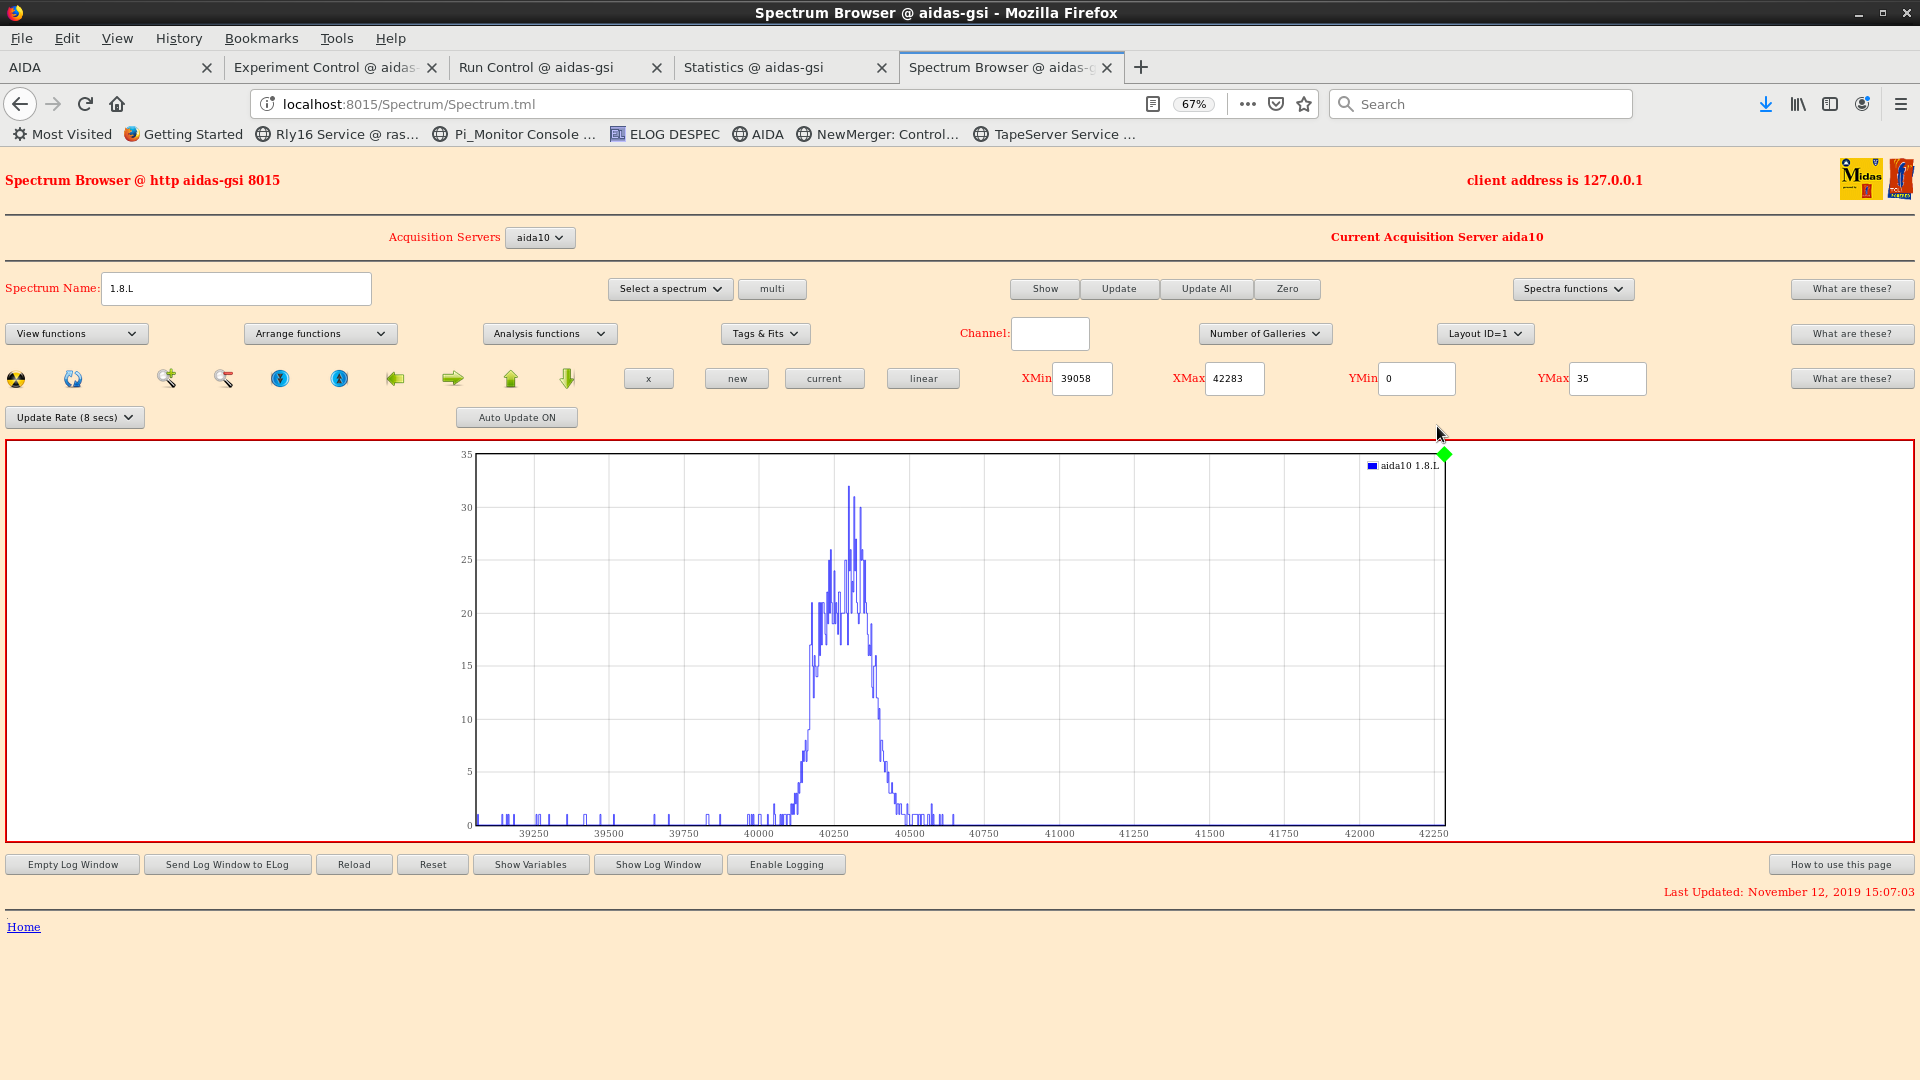The height and width of the screenshot is (1080, 1920).
Task: Click the green right arrow icon
Action: 453,378
